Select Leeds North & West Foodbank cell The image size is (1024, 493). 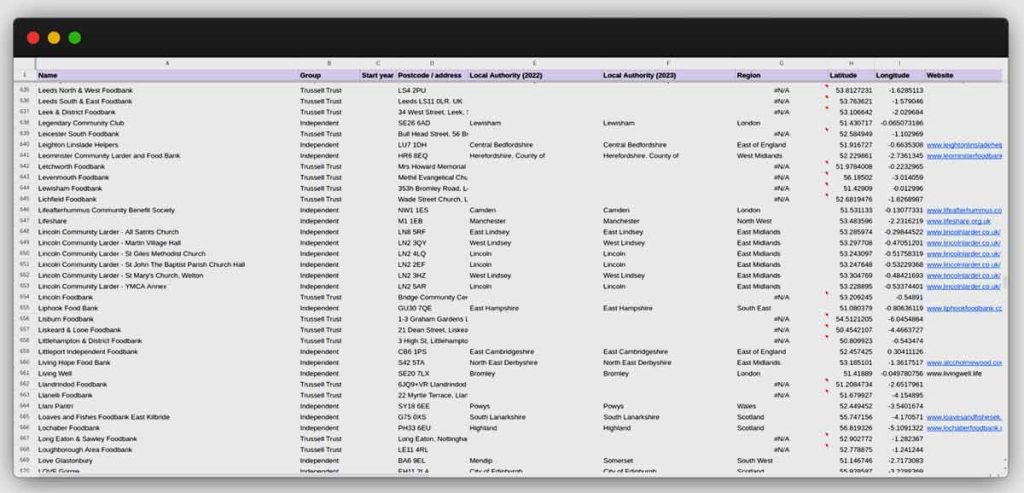tap(167, 90)
